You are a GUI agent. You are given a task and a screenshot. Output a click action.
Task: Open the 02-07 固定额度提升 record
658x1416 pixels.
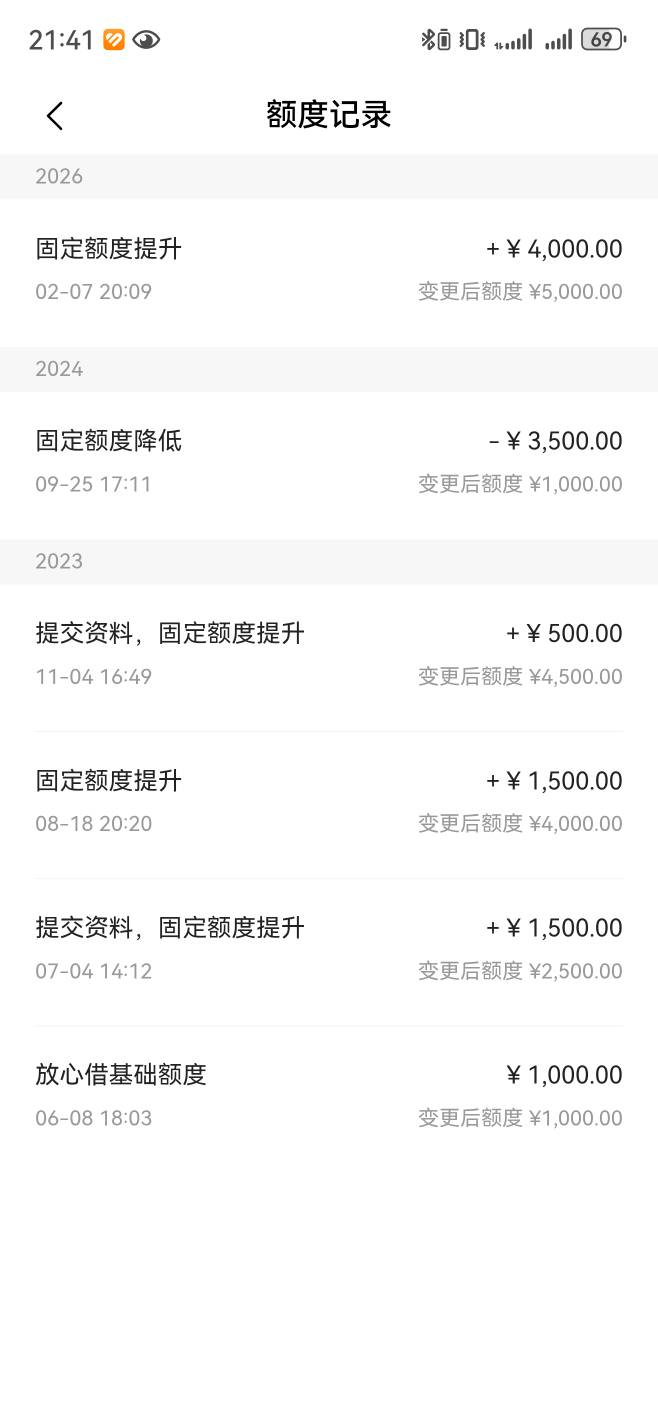tap(329, 269)
